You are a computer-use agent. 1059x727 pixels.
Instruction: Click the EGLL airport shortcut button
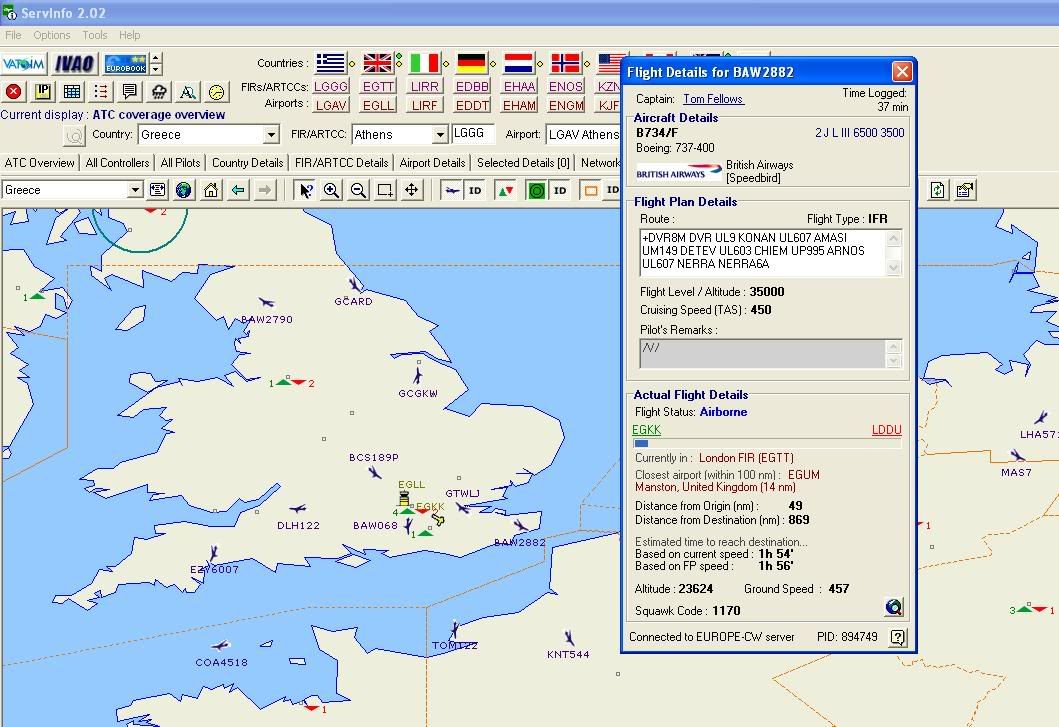[378, 105]
